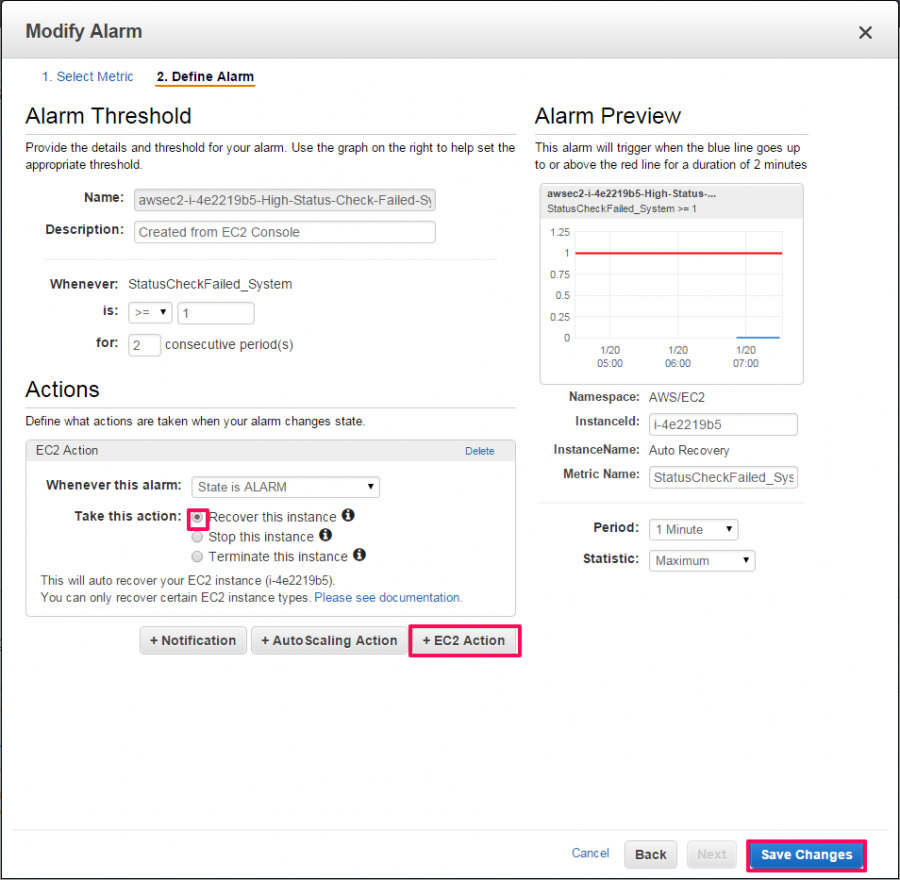Select Stop this instance radio button

tap(197, 537)
